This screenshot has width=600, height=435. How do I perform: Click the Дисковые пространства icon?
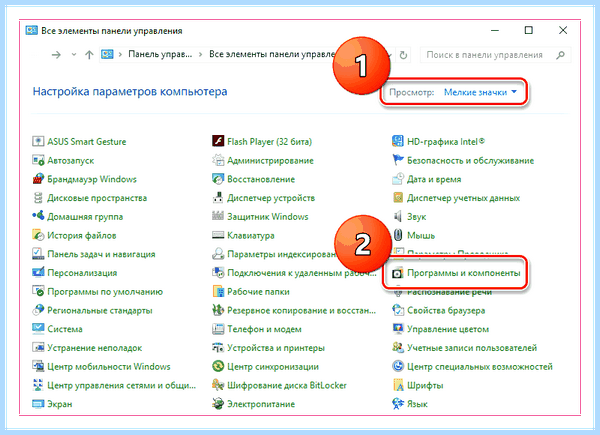[x=38, y=198]
